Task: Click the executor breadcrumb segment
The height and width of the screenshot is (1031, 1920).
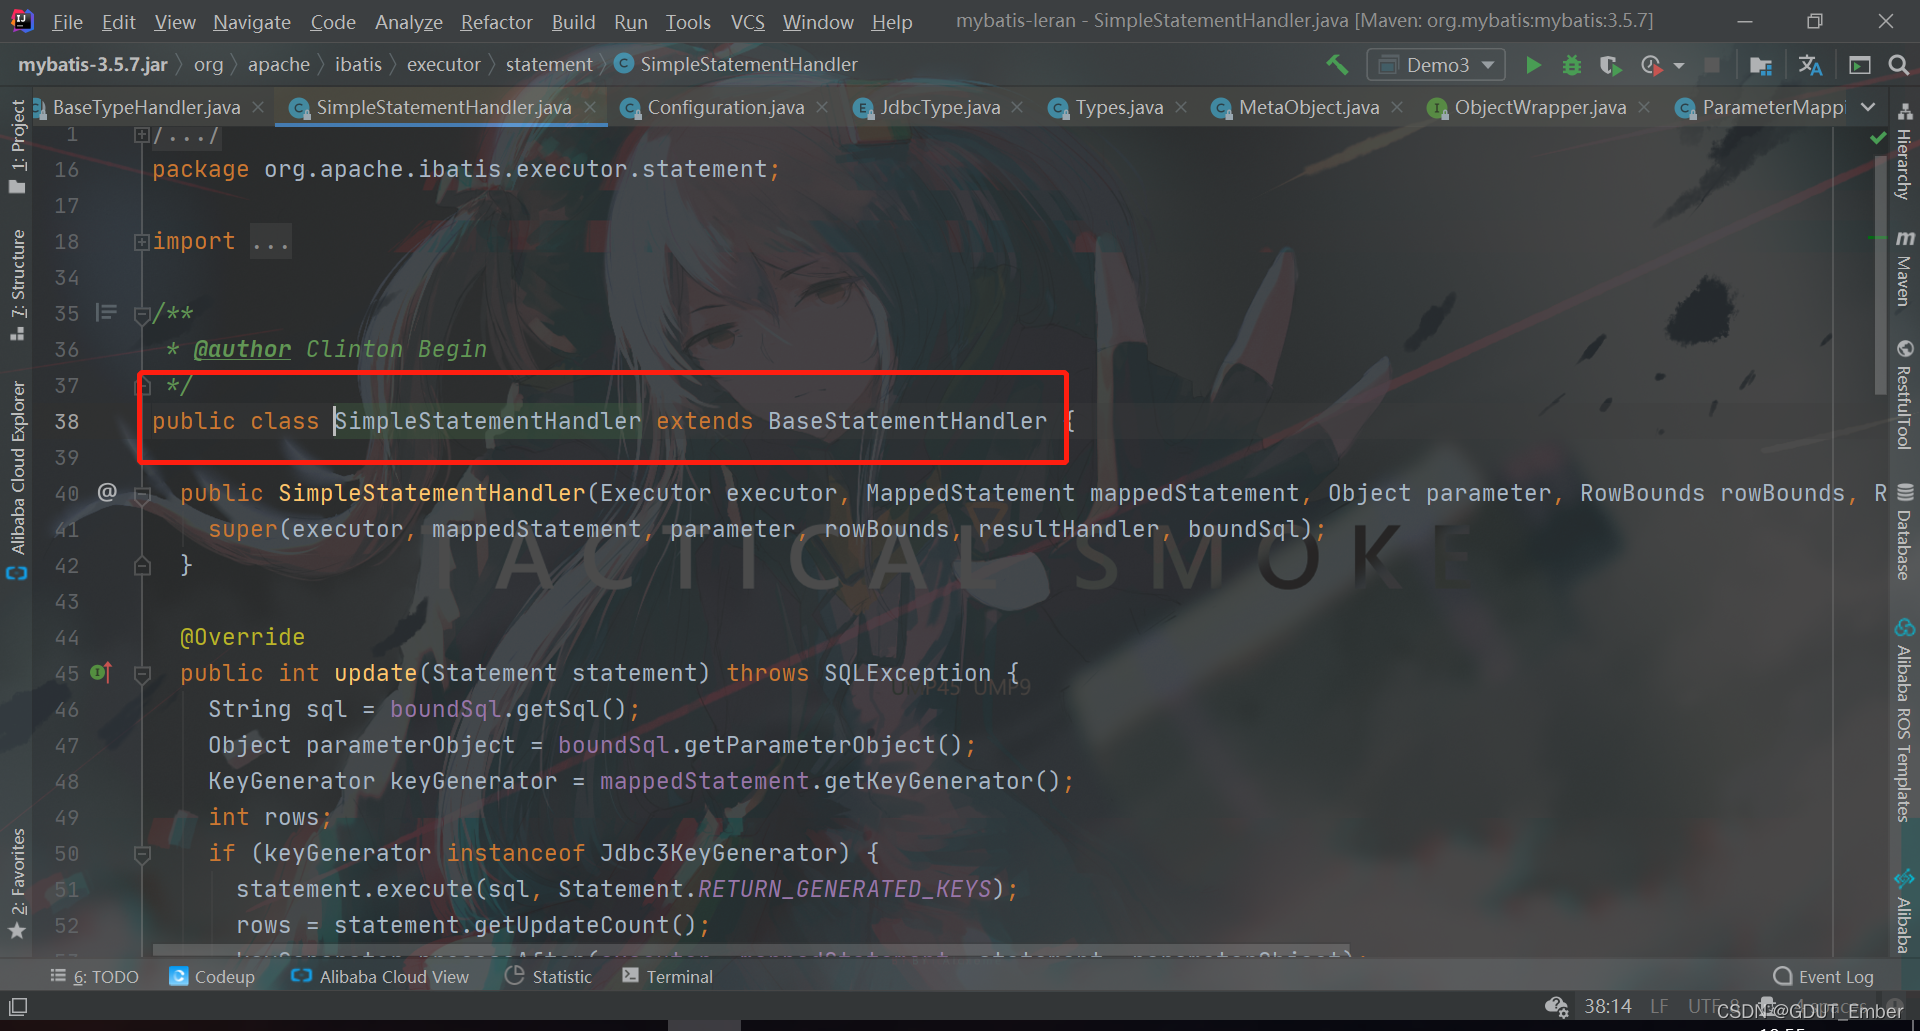Action: click(x=444, y=65)
